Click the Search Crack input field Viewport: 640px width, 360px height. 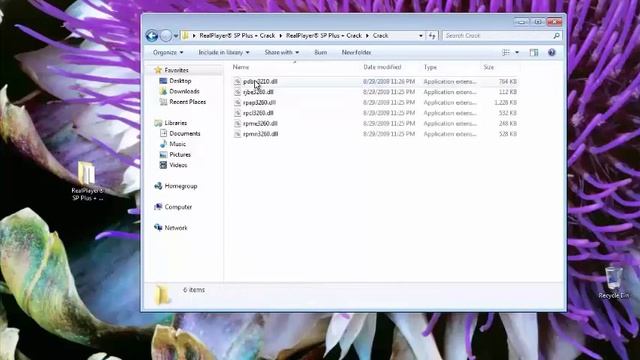click(498, 36)
